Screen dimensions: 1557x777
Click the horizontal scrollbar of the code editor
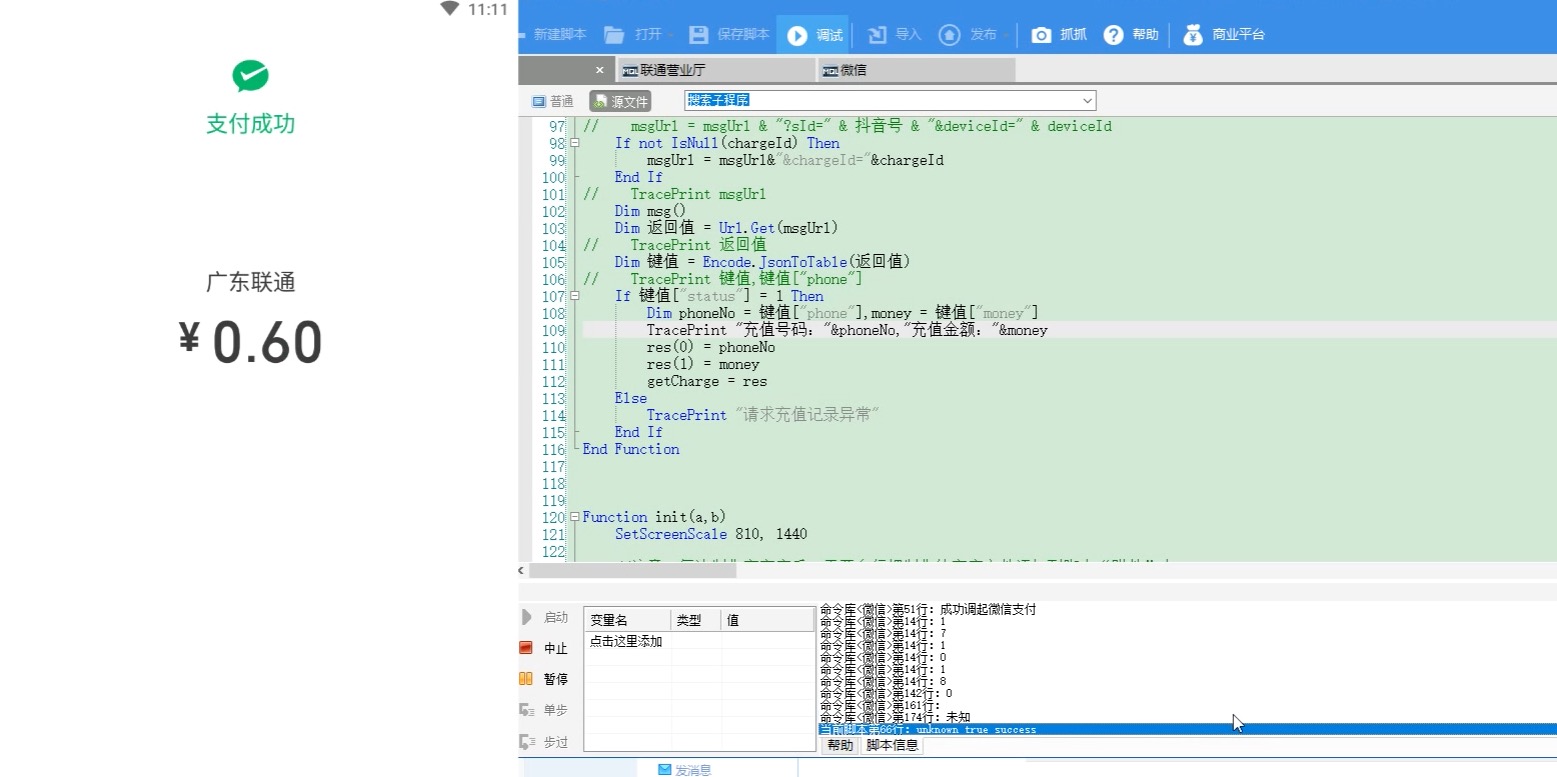[632, 570]
